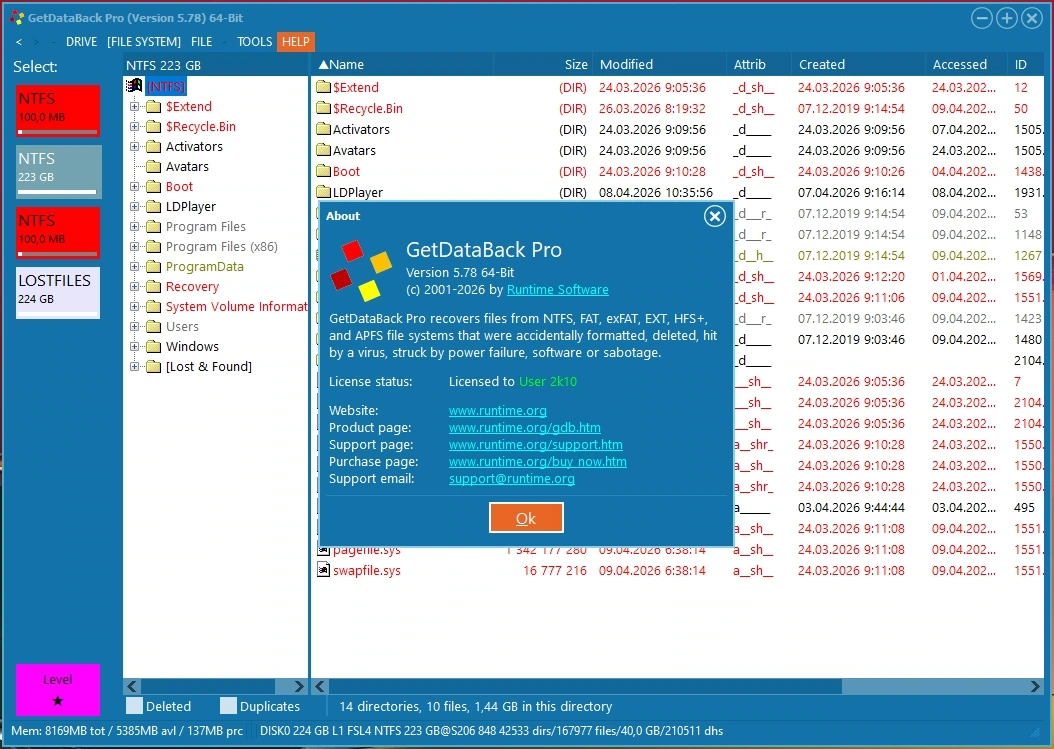
Task: Open the TOOLS menu
Action: 254,42
